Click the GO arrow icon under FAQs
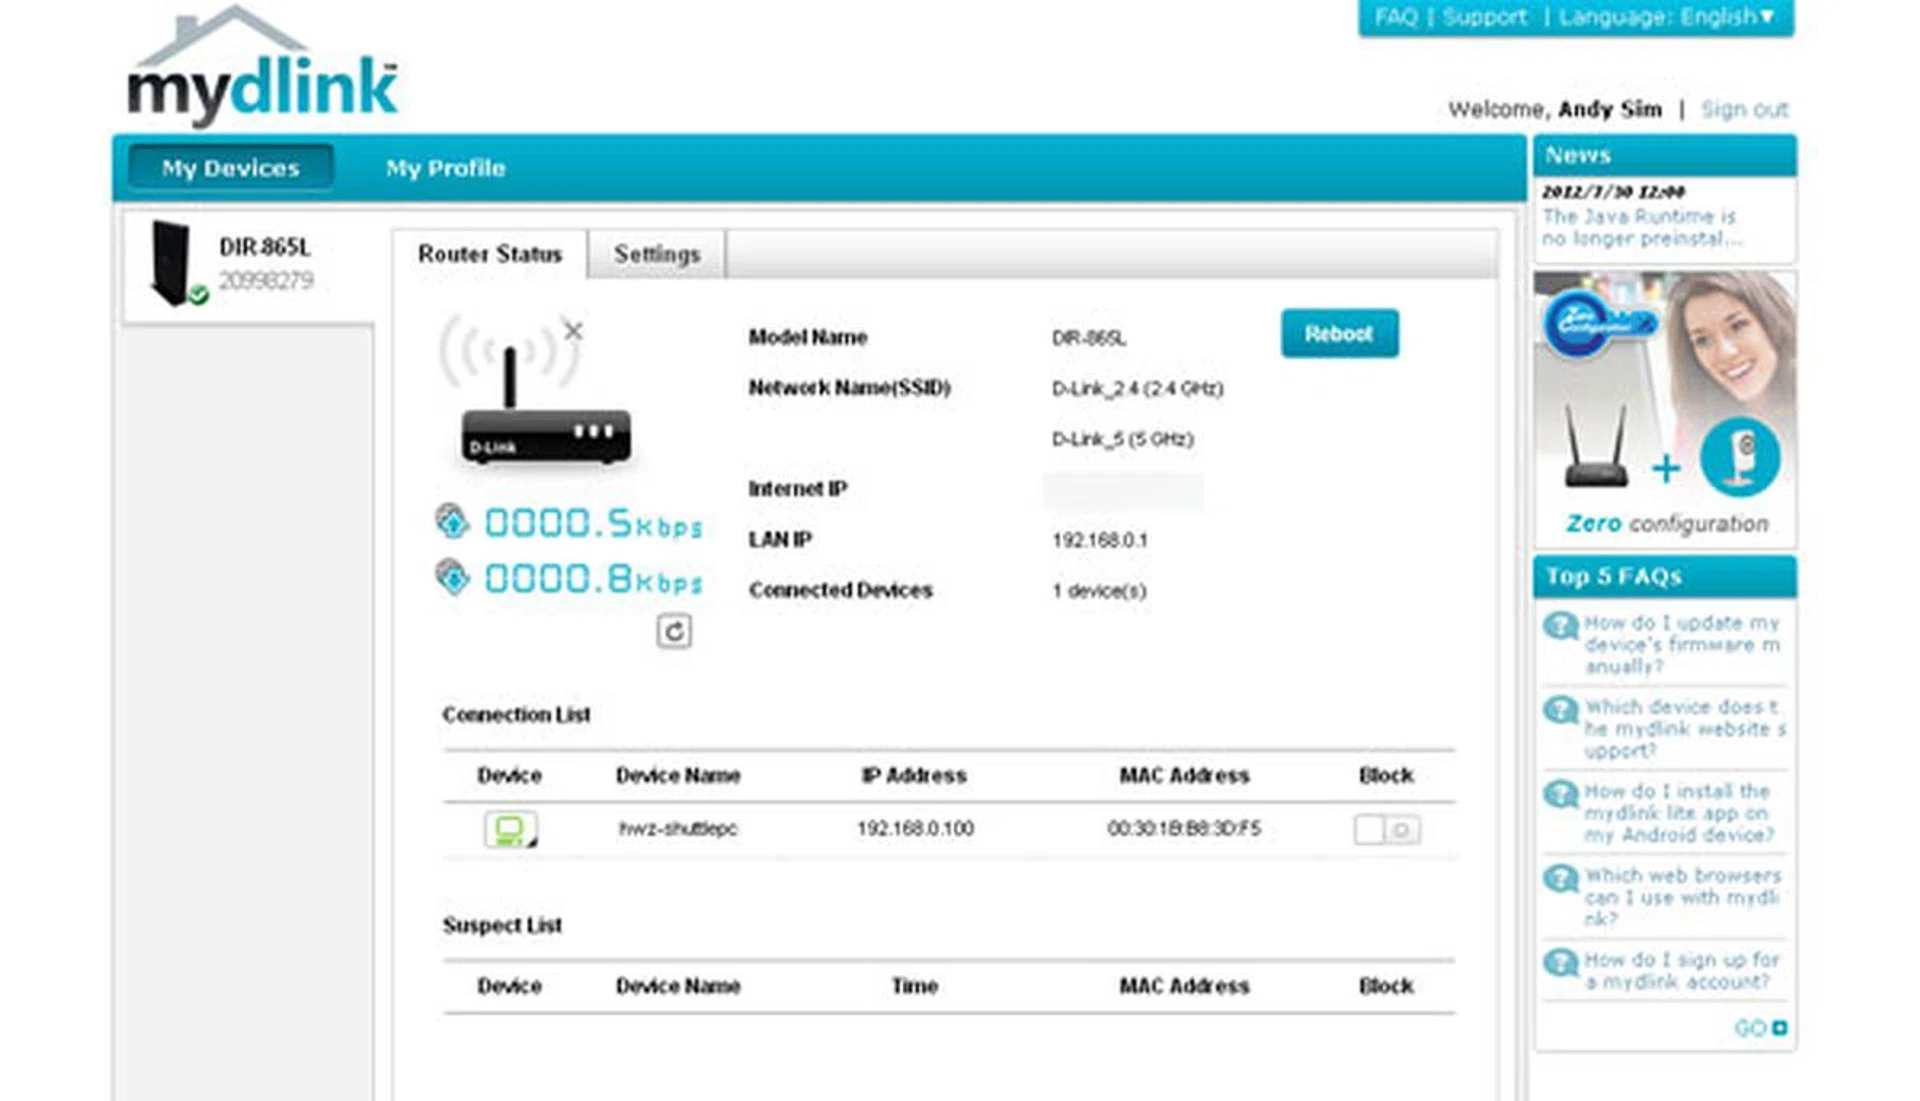1920x1101 pixels. (x=1779, y=1028)
